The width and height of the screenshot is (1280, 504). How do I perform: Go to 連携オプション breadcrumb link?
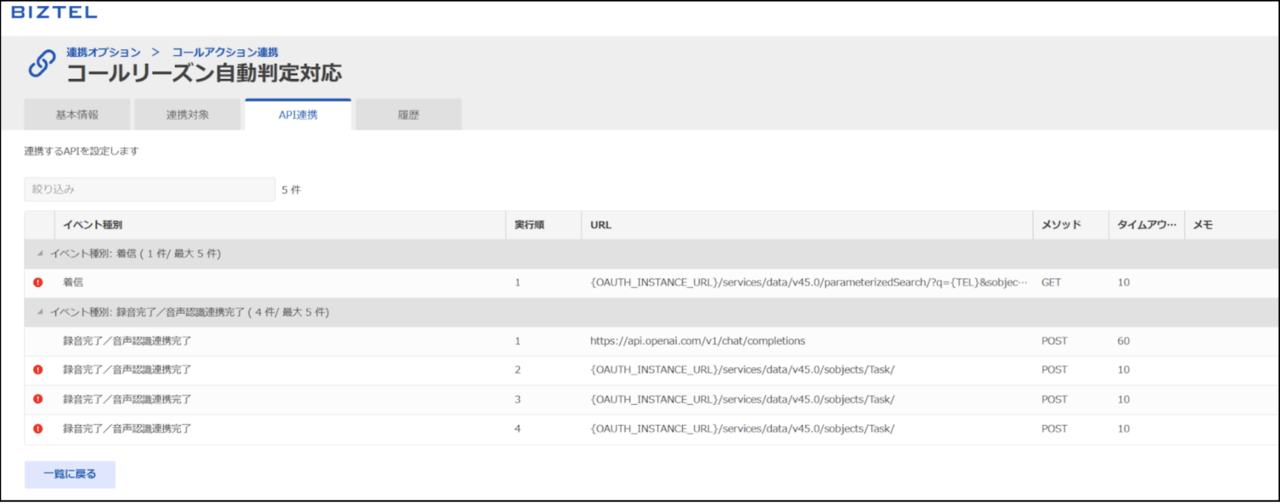point(104,51)
